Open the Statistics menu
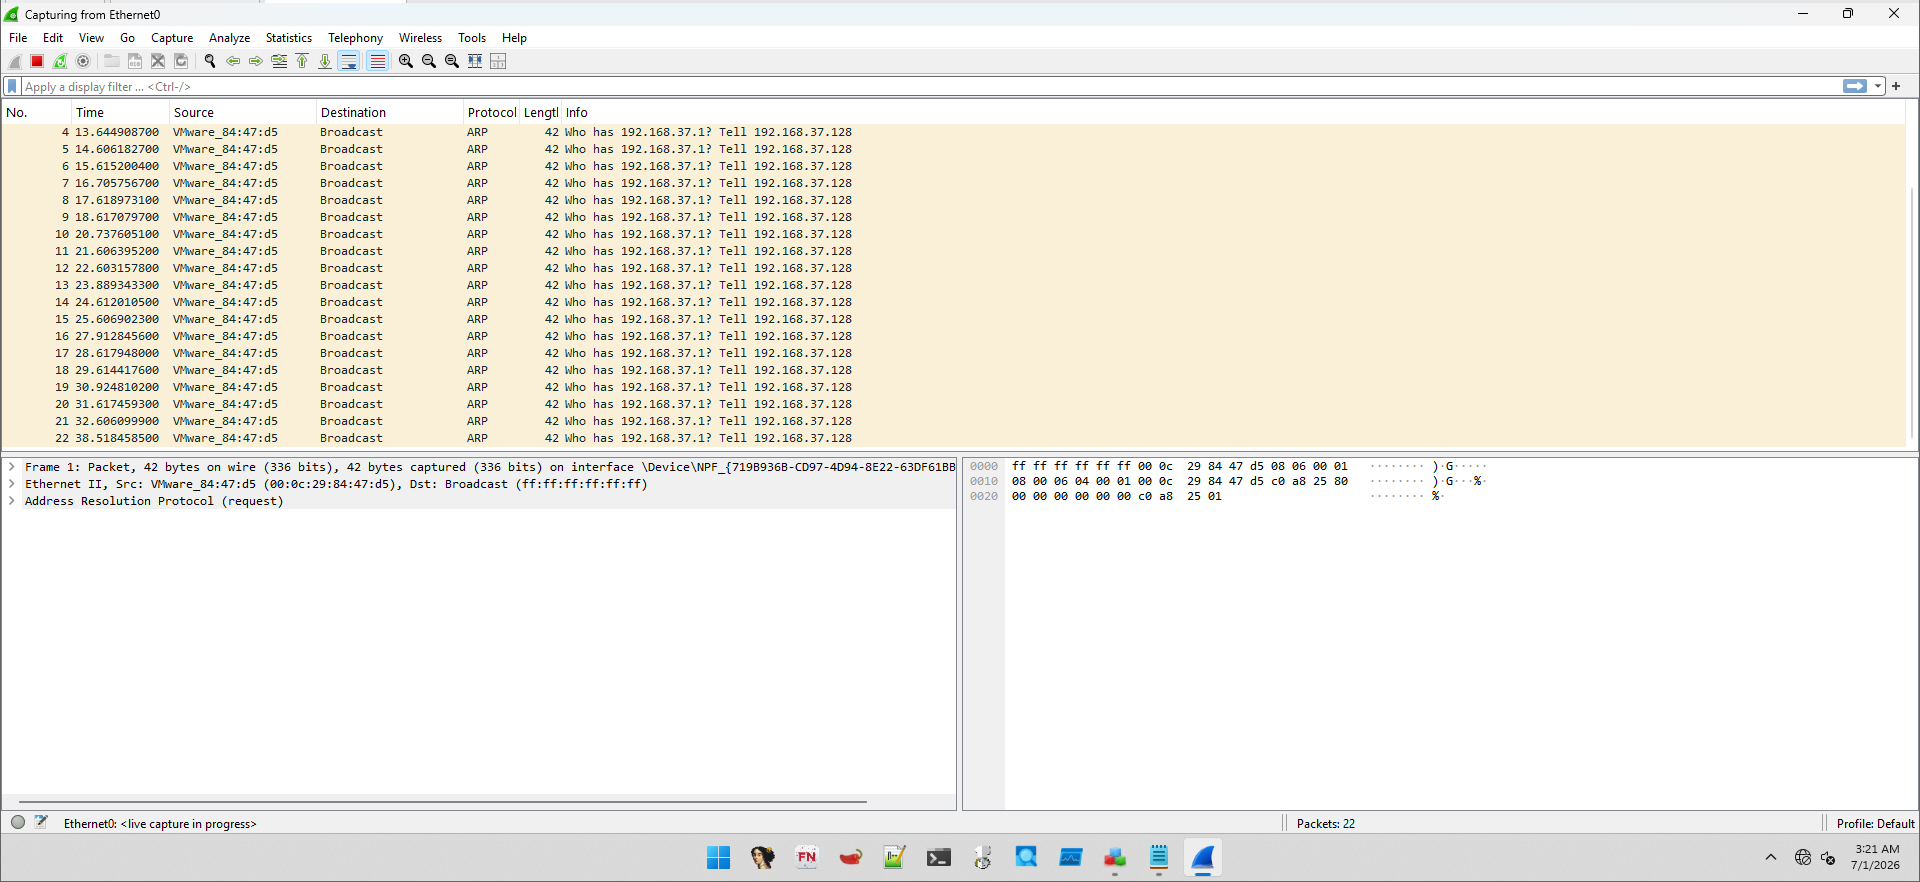The width and height of the screenshot is (1920, 882). 288,38
